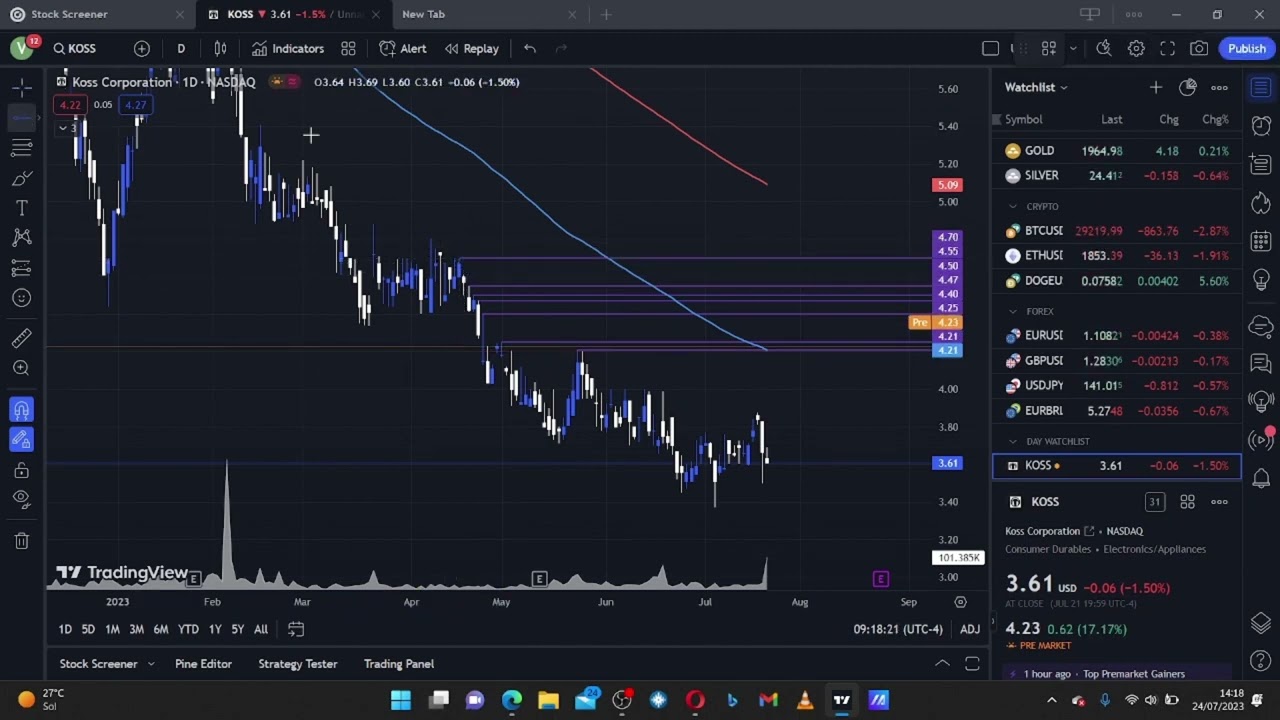The image size is (1280, 720).
Task: Set the chart range to 3M
Action: coord(136,629)
